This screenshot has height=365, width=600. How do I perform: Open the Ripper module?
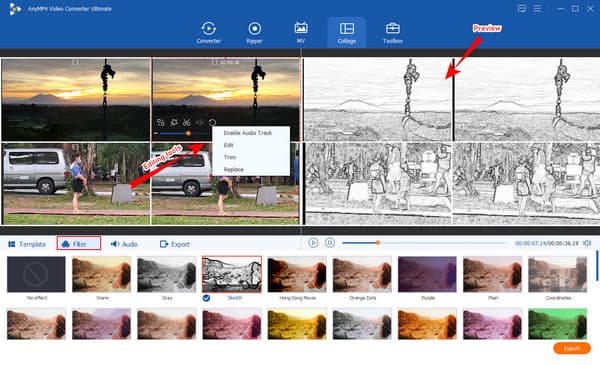pyautogui.click(x=254, y=33)
